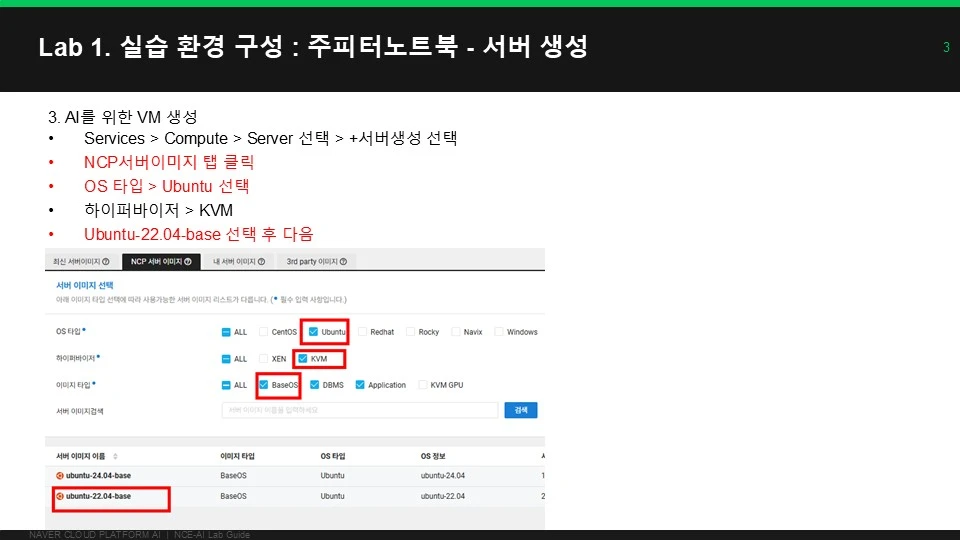Tick the Rocky OS checkbox
Image resolution: width=960 pixels, height=540 pixels.
(x=411, y=332)
